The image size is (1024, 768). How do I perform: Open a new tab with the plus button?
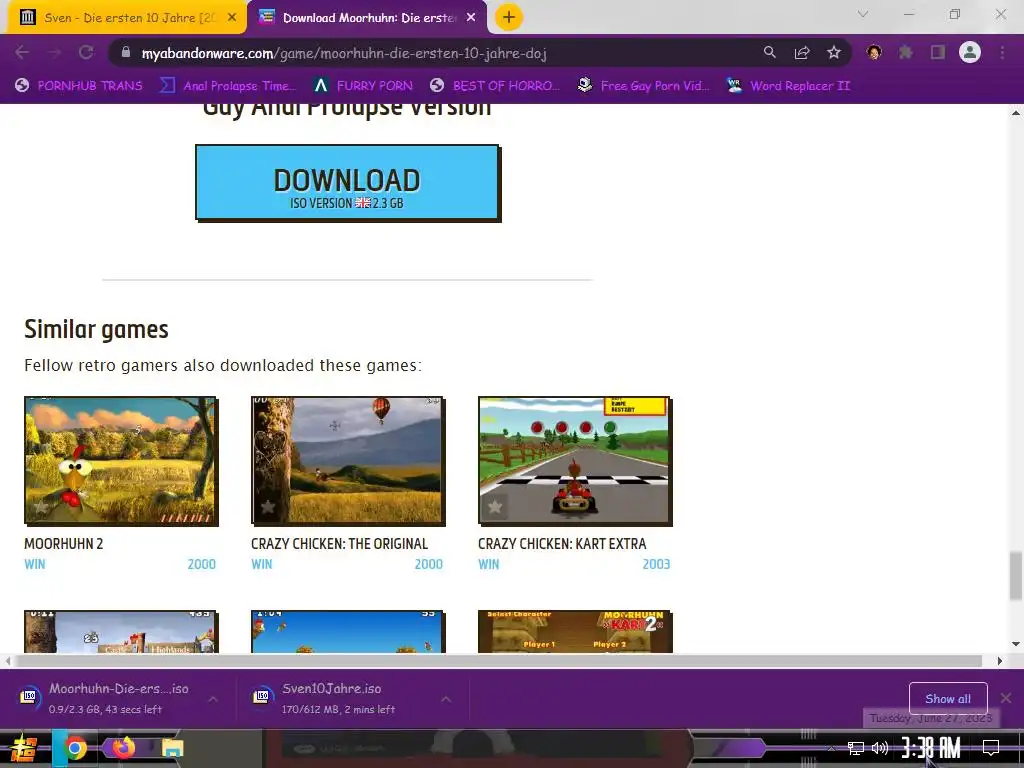509,17
